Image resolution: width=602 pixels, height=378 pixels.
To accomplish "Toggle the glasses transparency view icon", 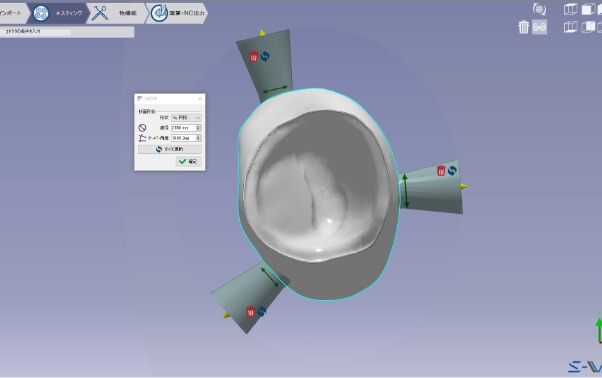I will [539, 27].
